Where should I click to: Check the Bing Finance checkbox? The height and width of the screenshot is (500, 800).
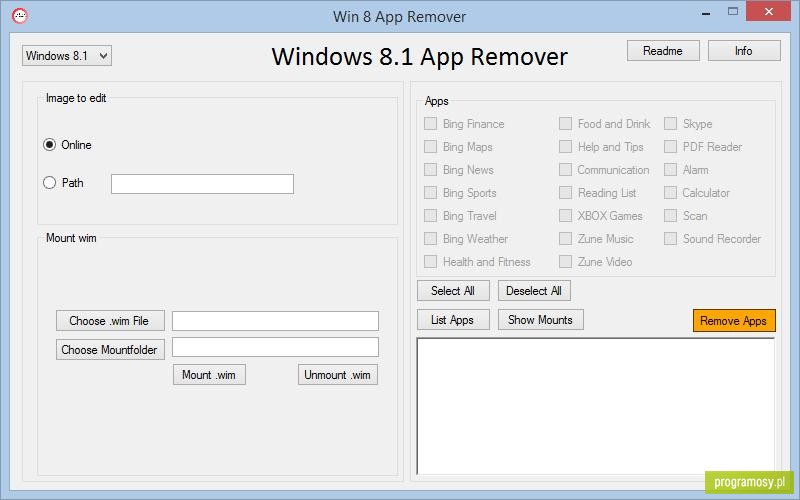[x=430, y=123]
